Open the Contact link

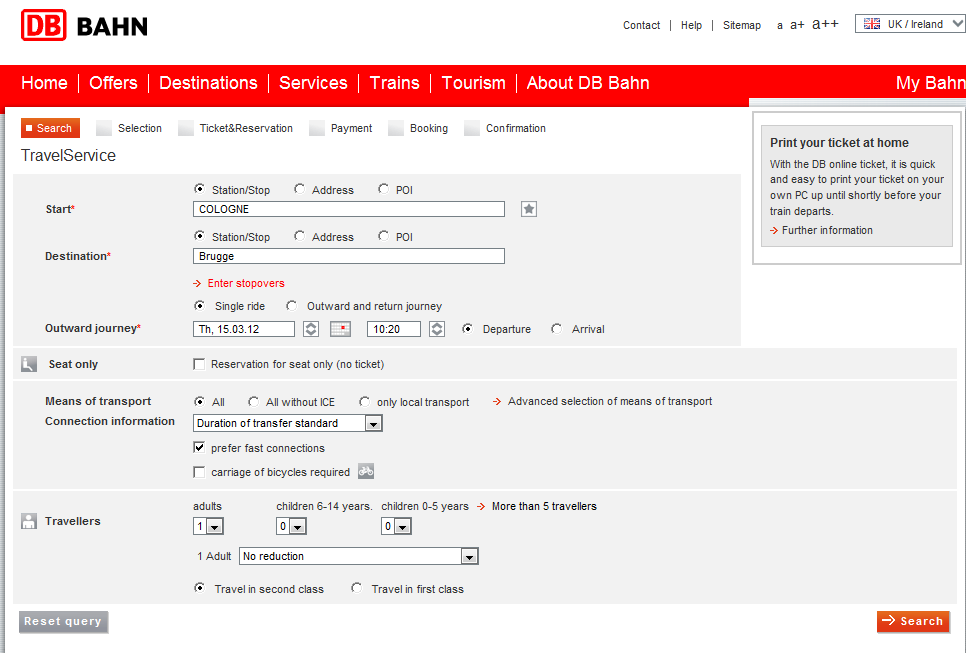(x=641, y=25)
